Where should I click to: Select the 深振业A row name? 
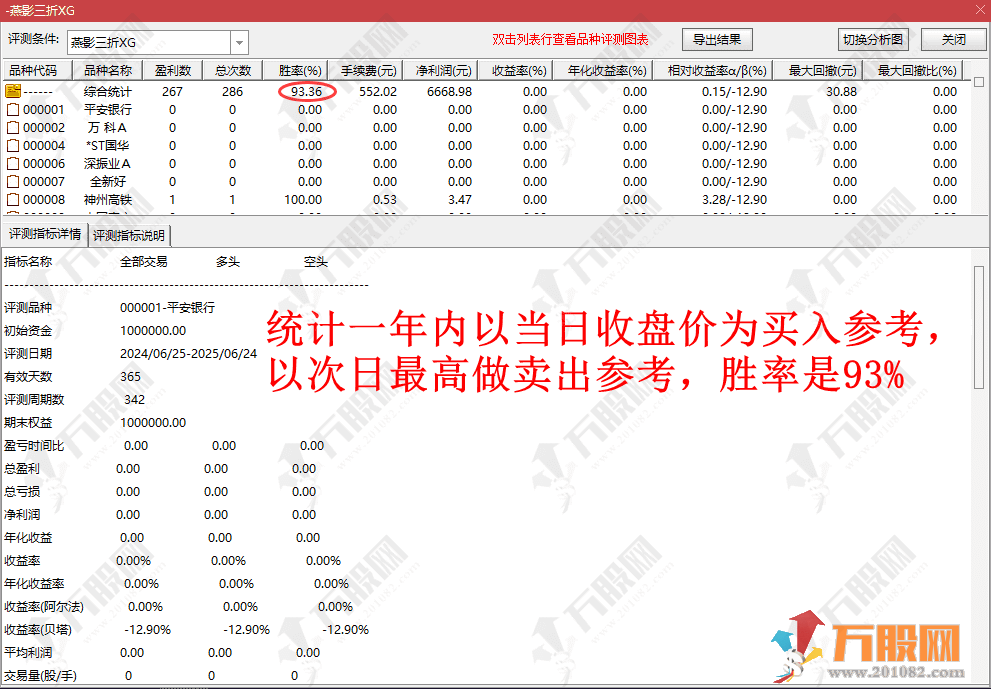(107, 164)
